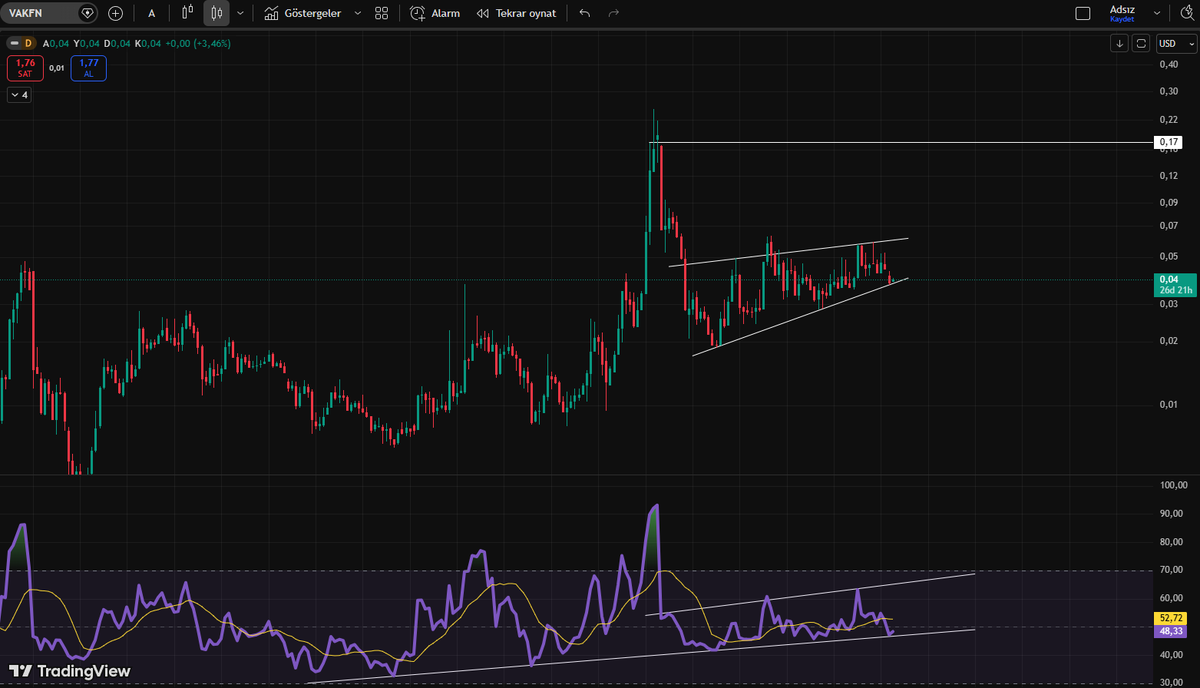This screenshot has width=1200, height=688.
Task: Open the USD currency dropdown
Action: [x=1176, y=43]
